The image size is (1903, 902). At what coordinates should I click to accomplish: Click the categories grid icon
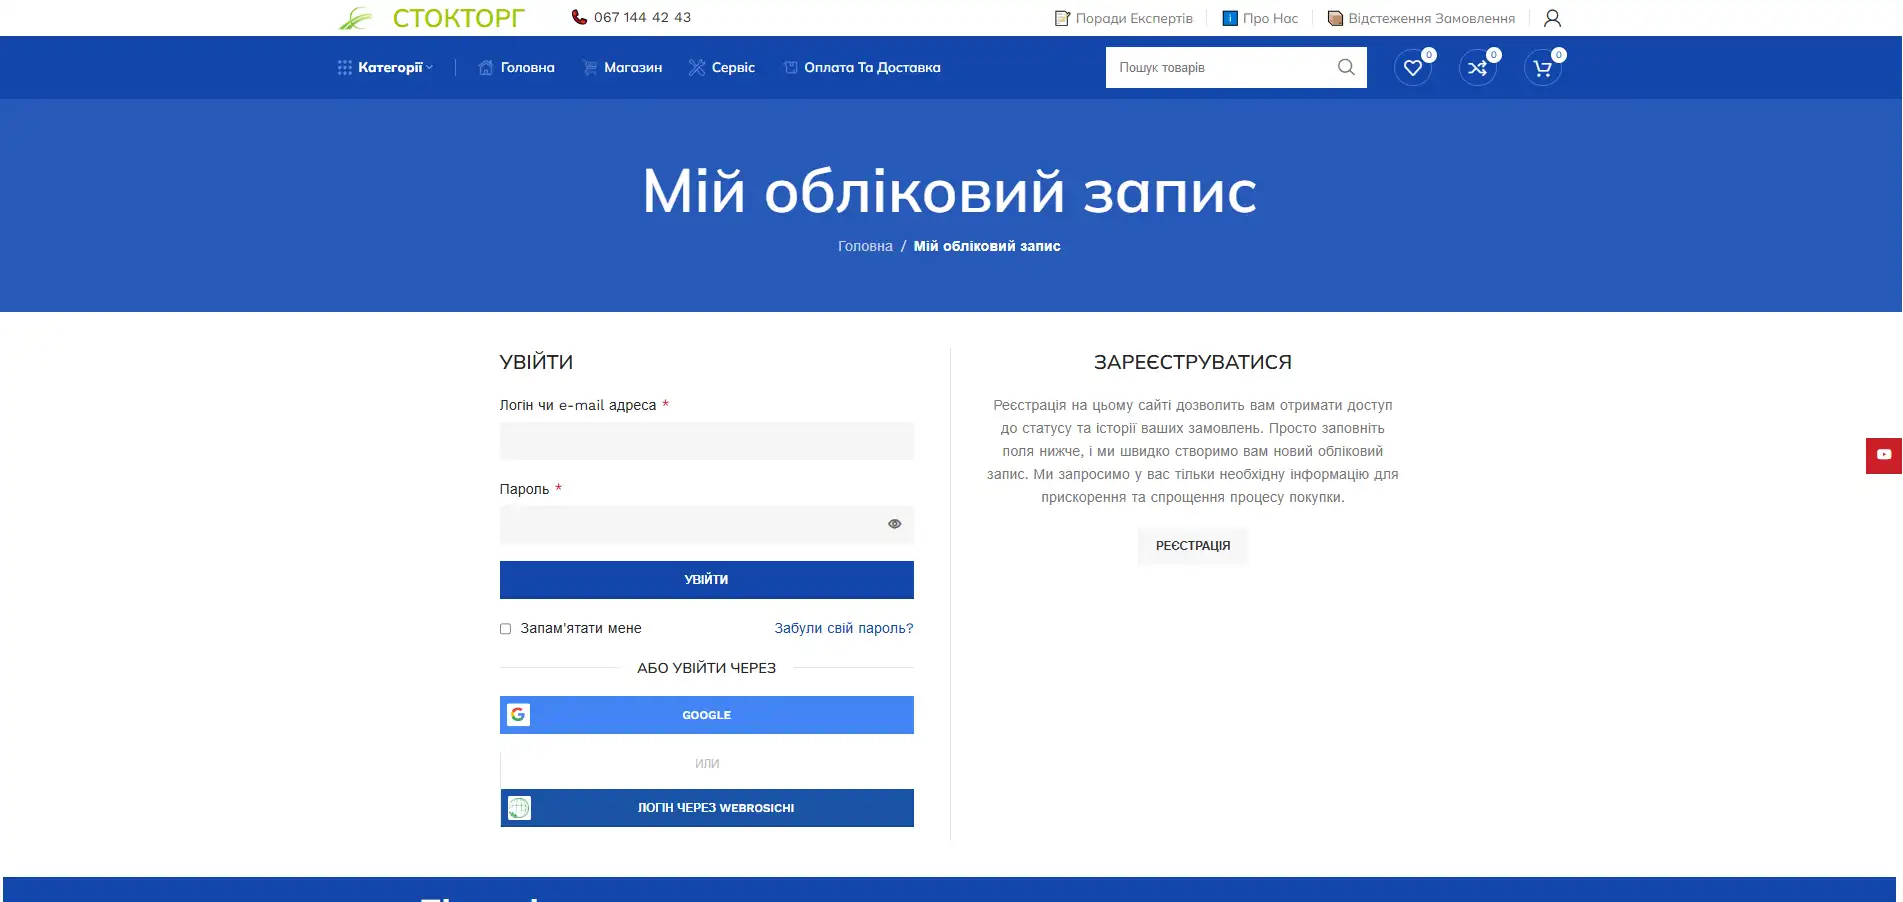click(345, 68)
